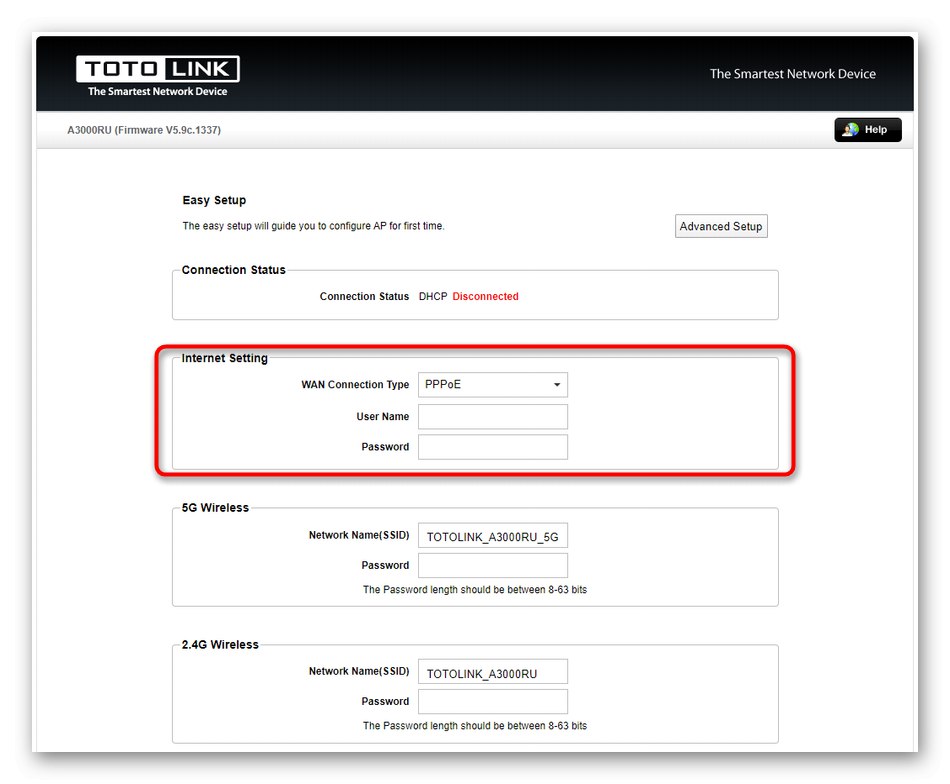Image resolution: width=950 pixels, height=784 pixels.
Task: Edit the 2.4G Network Name (SSID) field
Action: pyautogui.click(x=493, y=672)
